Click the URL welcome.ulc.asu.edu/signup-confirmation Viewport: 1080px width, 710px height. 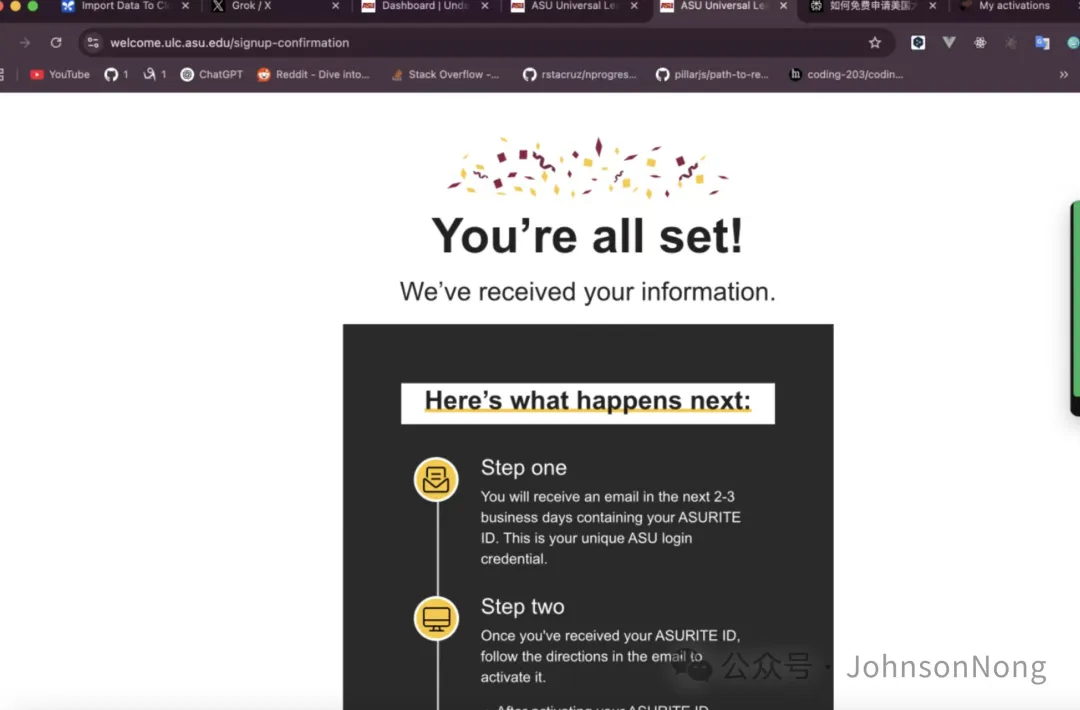coord(229,43)
